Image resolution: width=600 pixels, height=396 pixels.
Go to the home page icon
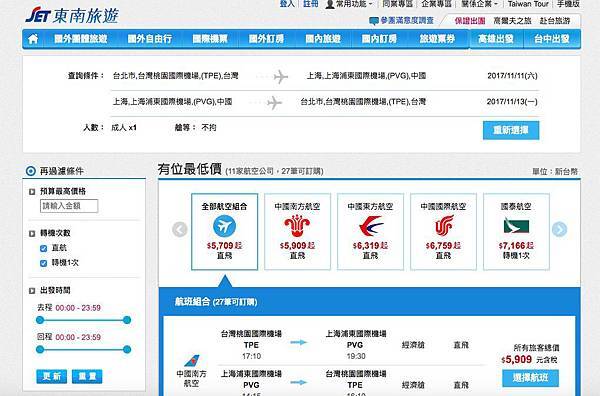pyautogui.click(x=33, y=39)
